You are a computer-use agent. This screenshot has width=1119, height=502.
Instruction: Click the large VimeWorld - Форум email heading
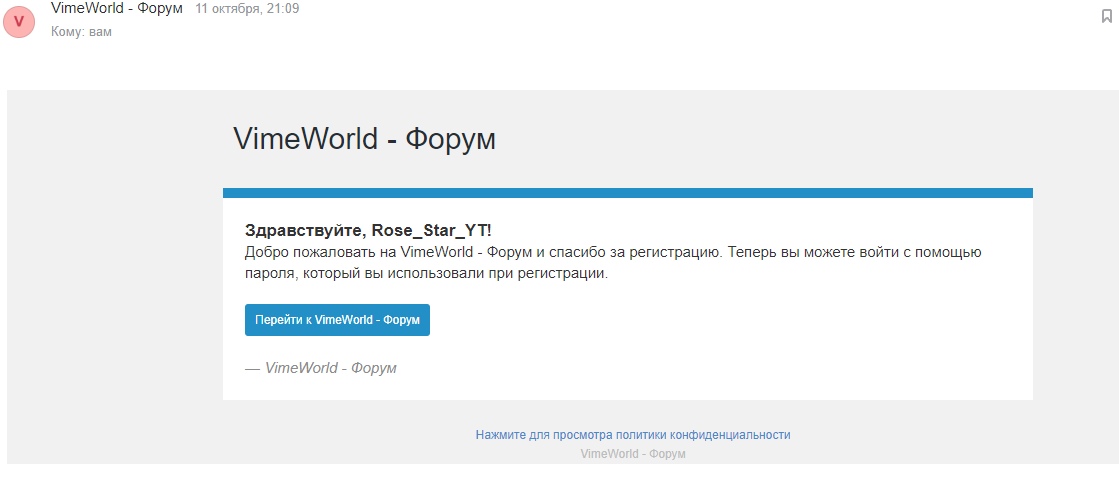364,139
